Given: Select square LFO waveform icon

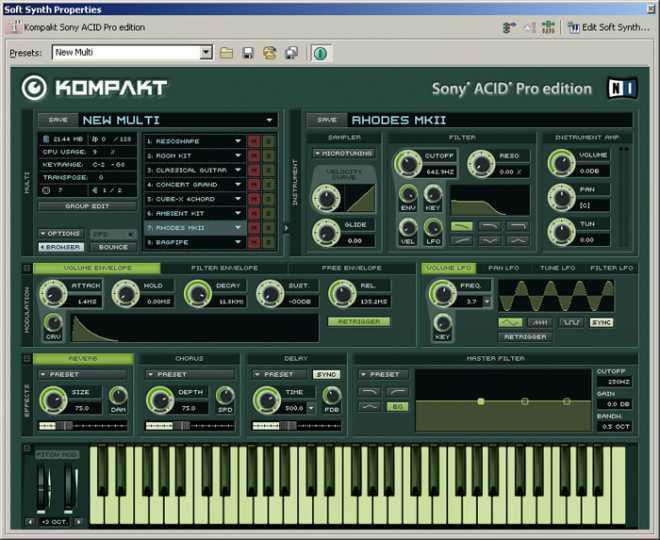Looking at the screenshot, I should 571,323.
